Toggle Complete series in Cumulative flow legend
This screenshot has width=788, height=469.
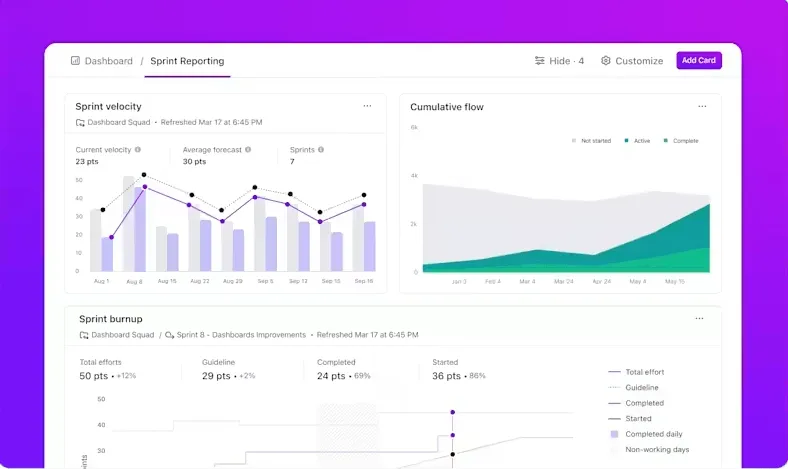tap(681, 141)
